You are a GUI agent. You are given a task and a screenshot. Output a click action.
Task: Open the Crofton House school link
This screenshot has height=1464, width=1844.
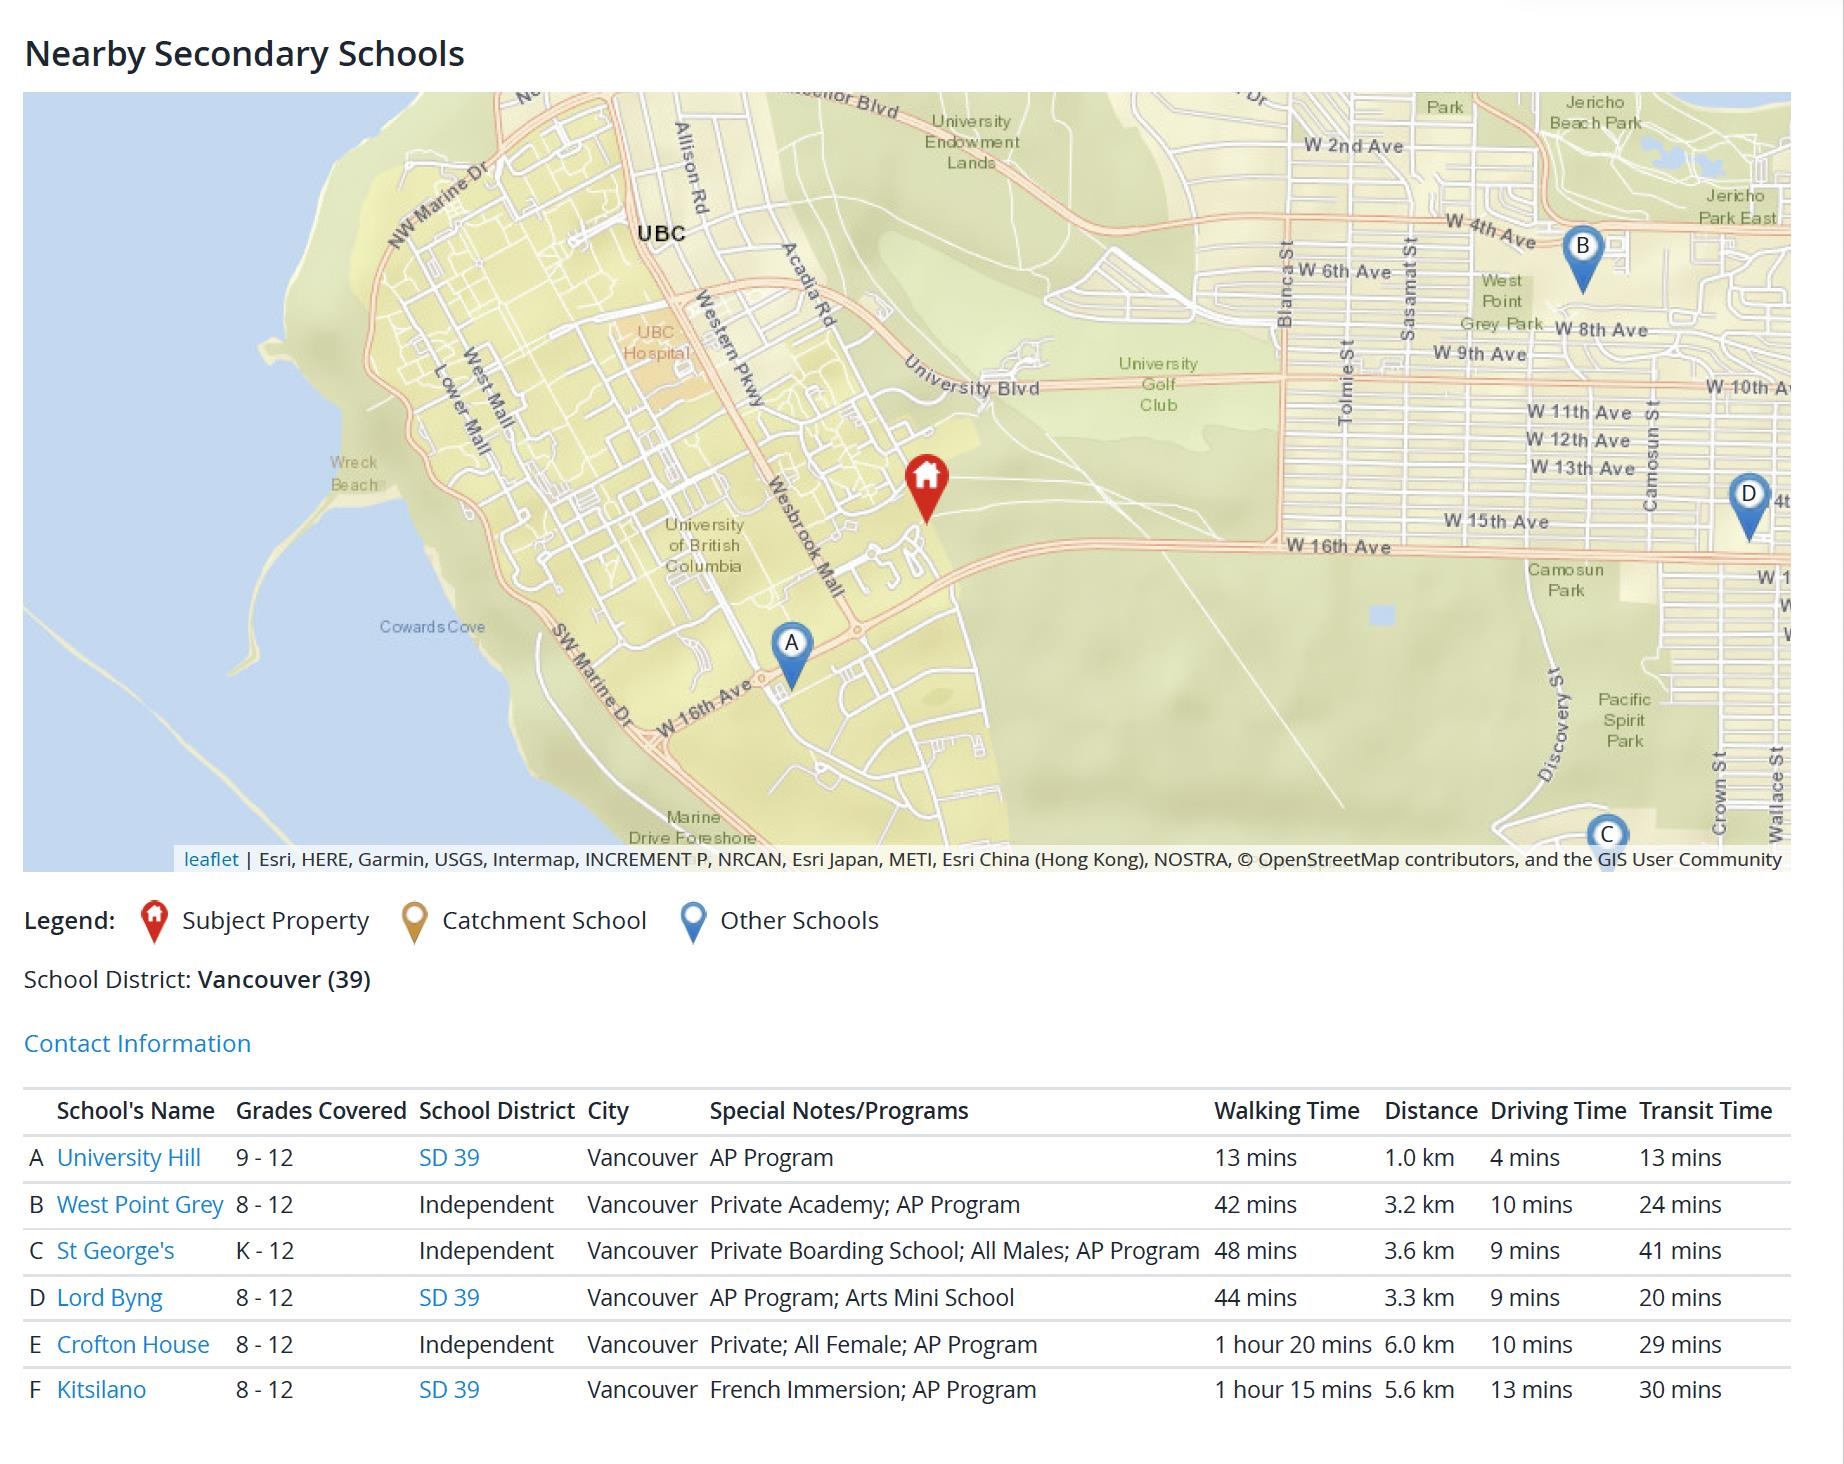pyautogui.click(x=133, y=1344)
